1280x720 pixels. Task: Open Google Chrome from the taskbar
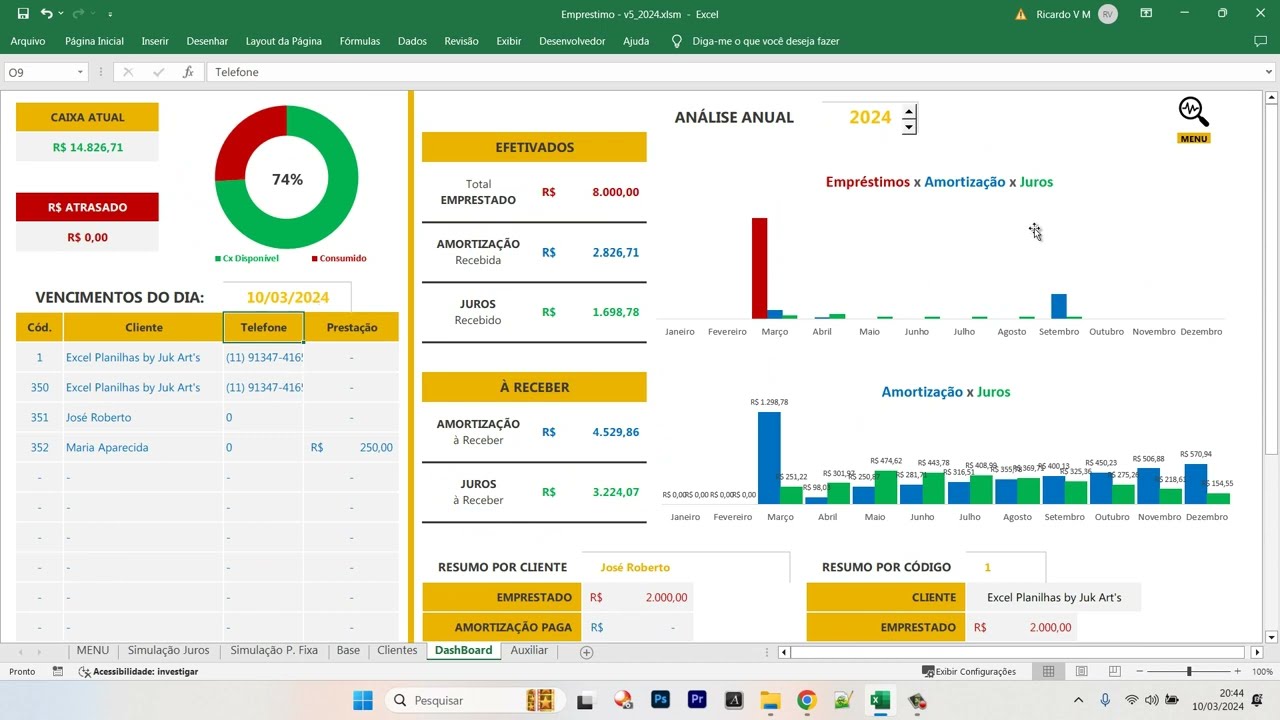[807, 700]
